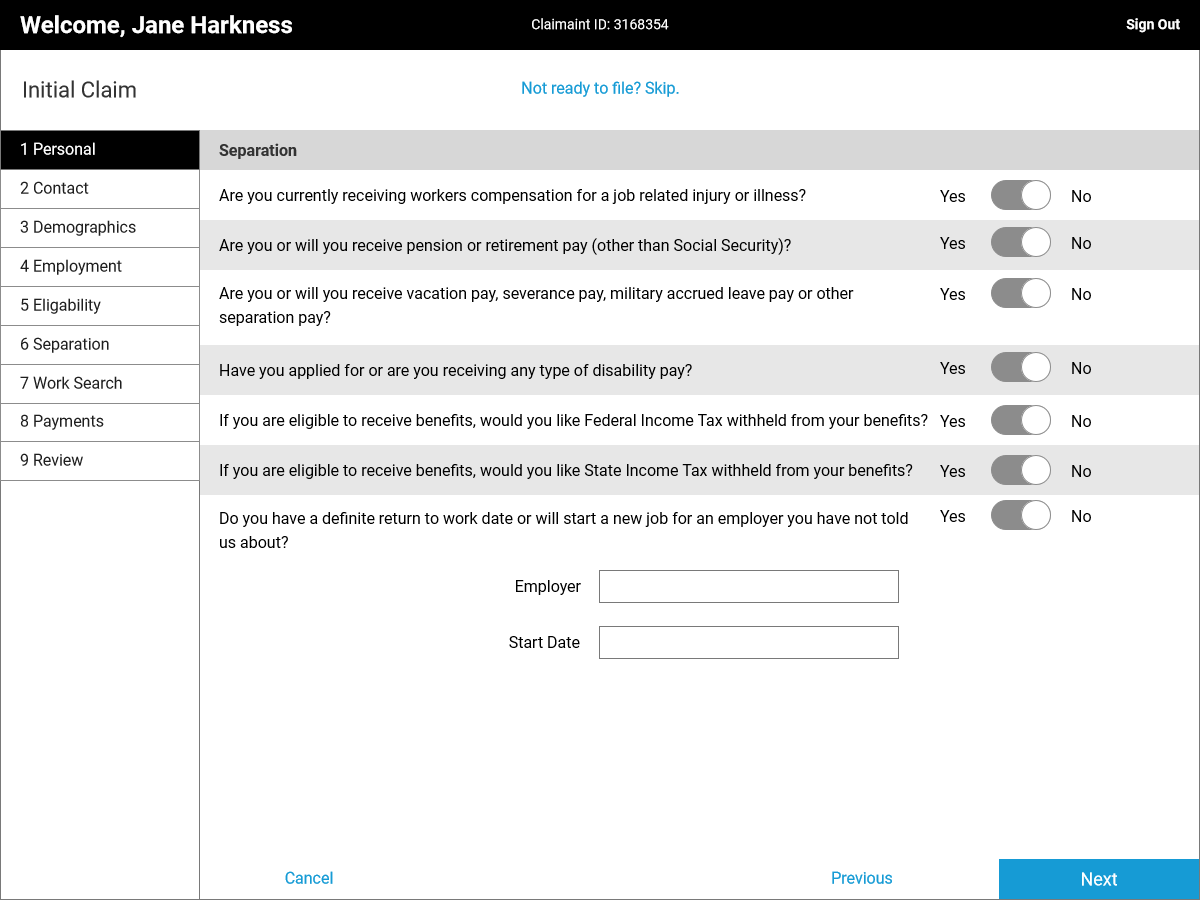
Task: Cancel the initial claim form
Action: coord(309,878)
